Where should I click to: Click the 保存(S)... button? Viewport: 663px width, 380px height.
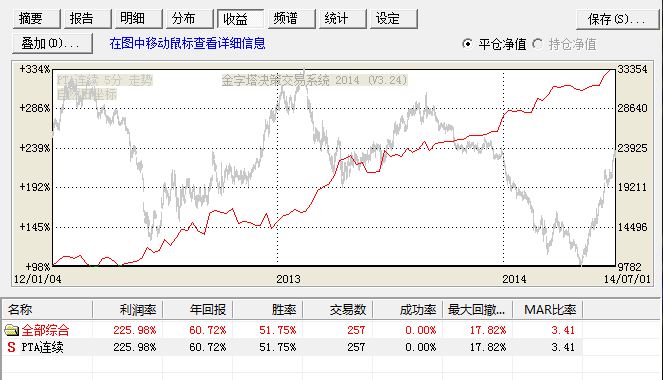(x=617, y=19)
